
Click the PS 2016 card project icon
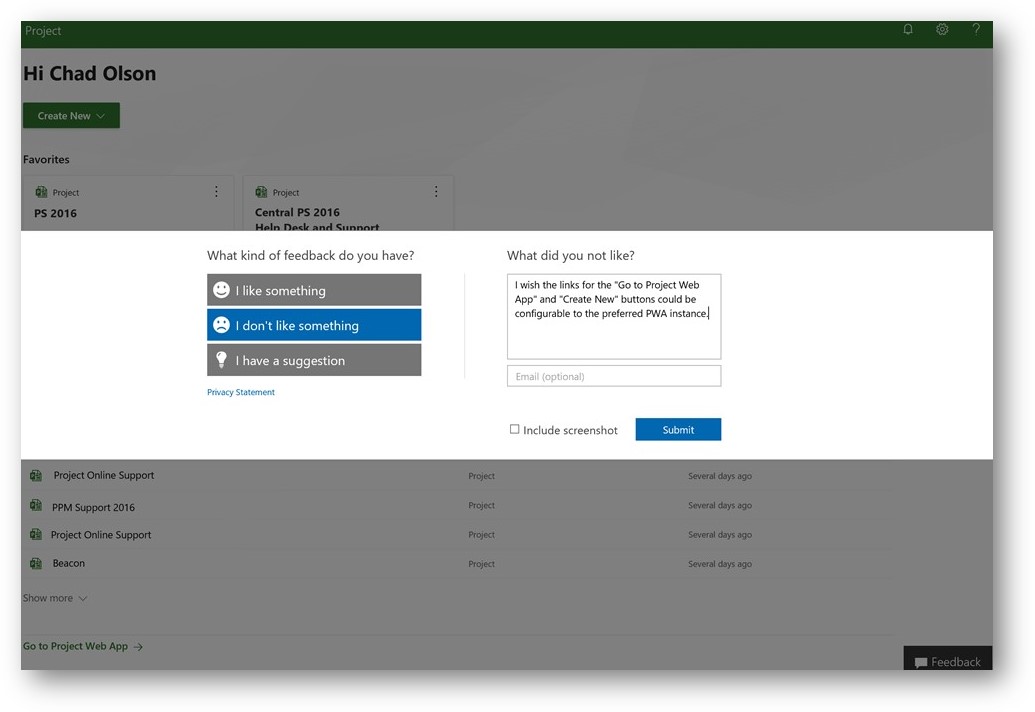point(41,192)
